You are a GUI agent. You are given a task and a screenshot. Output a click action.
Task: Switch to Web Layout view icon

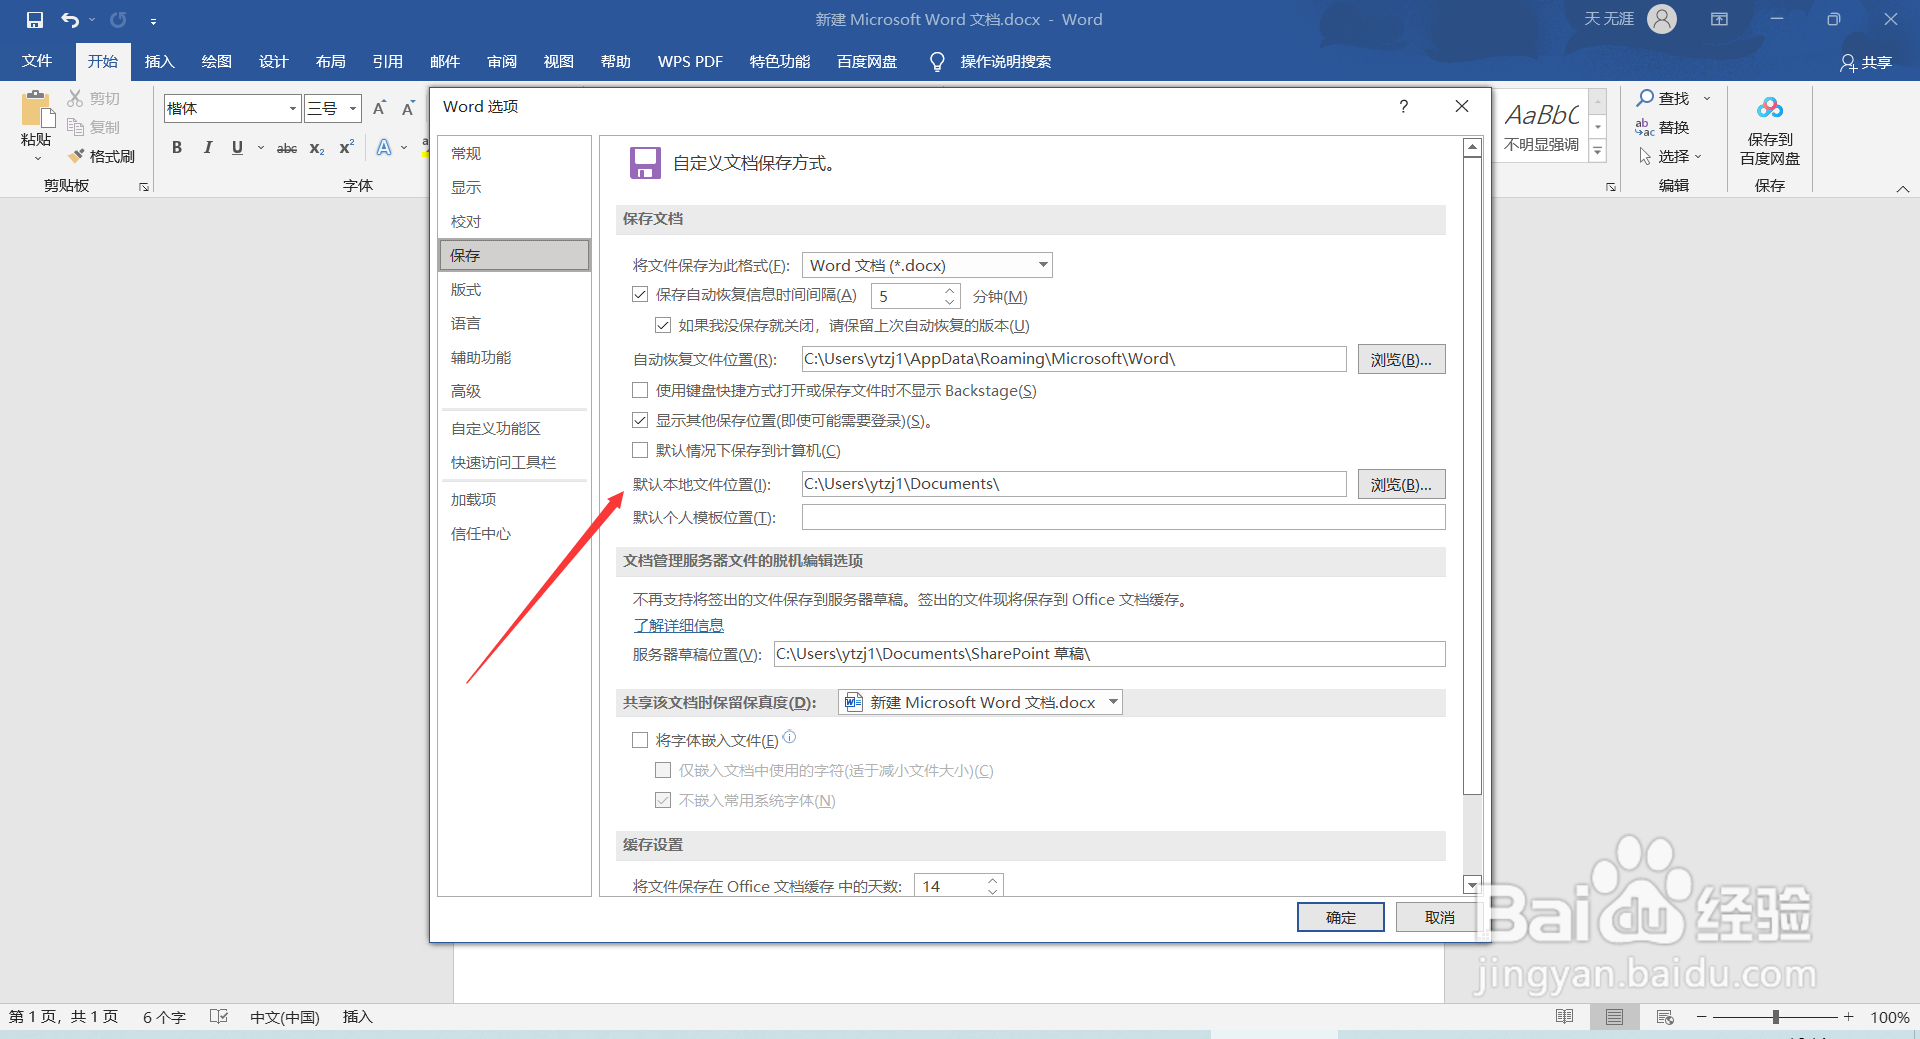coord(1665,1017)
